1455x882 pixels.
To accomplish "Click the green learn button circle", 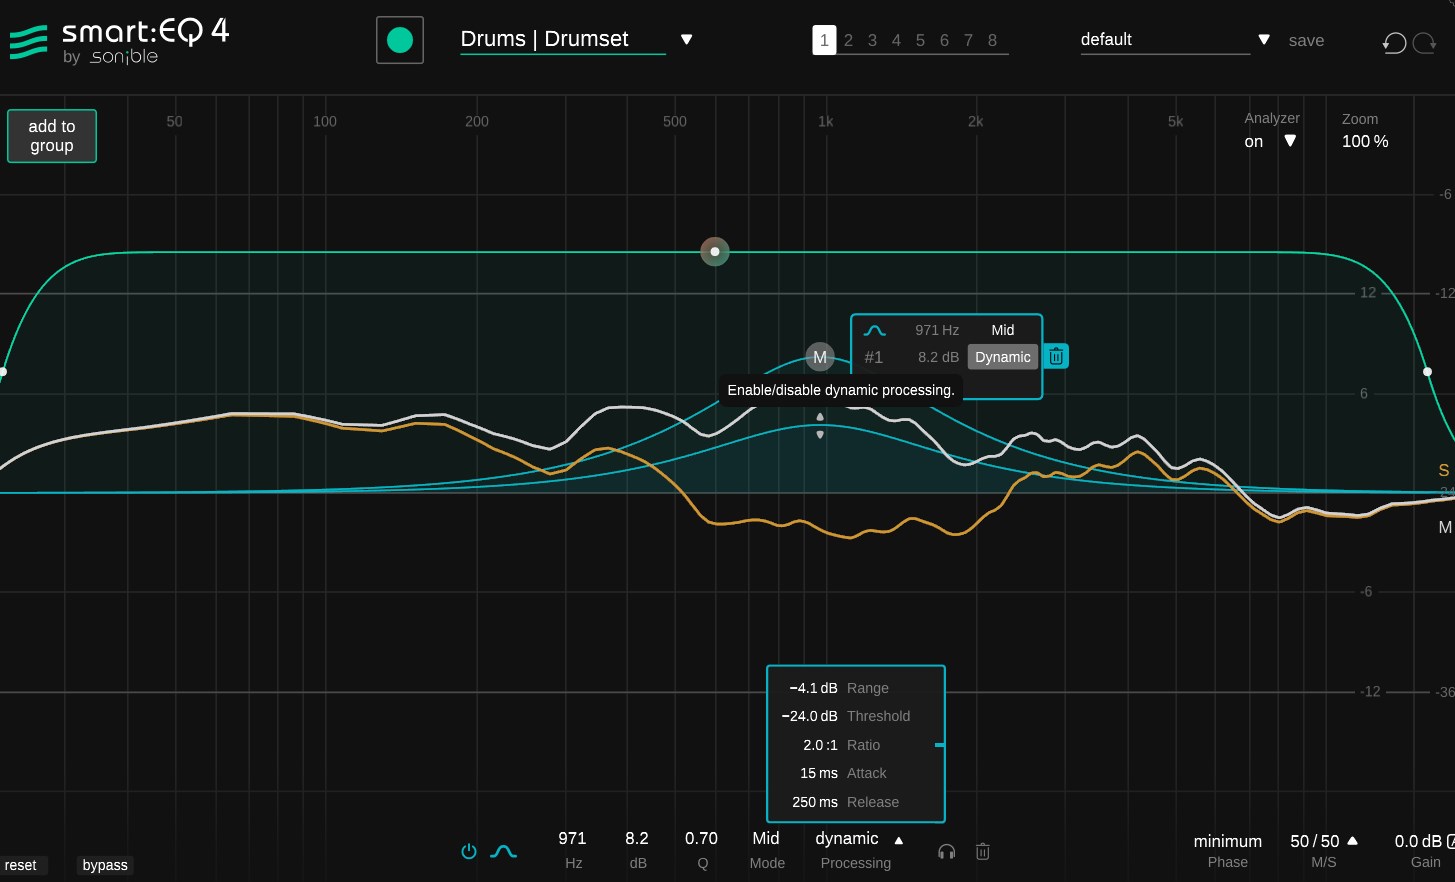I will point(400,40).
